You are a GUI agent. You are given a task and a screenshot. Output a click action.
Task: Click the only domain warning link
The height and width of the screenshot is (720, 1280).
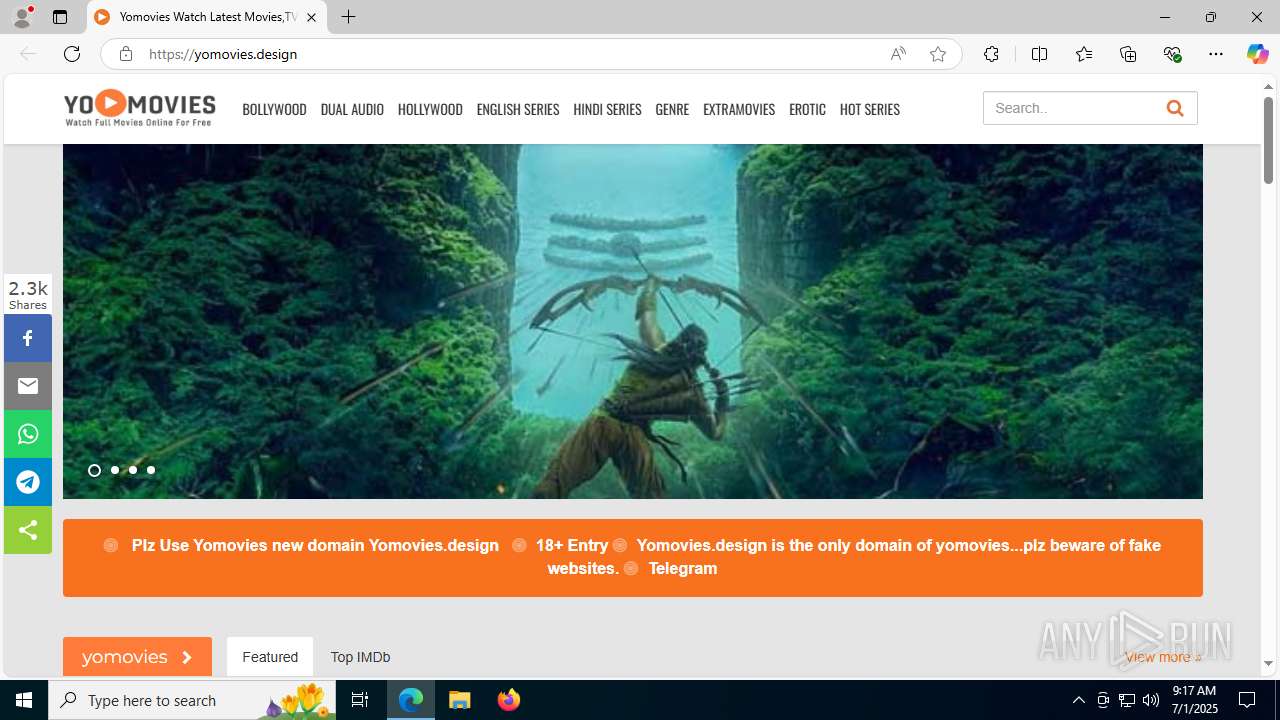(x=854, y=557)
